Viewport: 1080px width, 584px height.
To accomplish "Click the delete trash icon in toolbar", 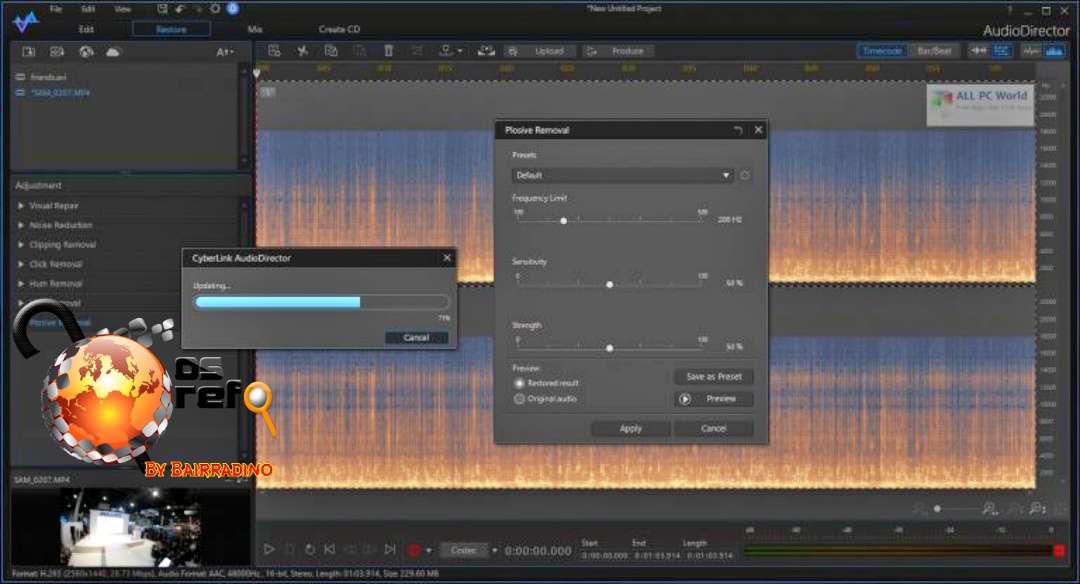I will 388,51.
